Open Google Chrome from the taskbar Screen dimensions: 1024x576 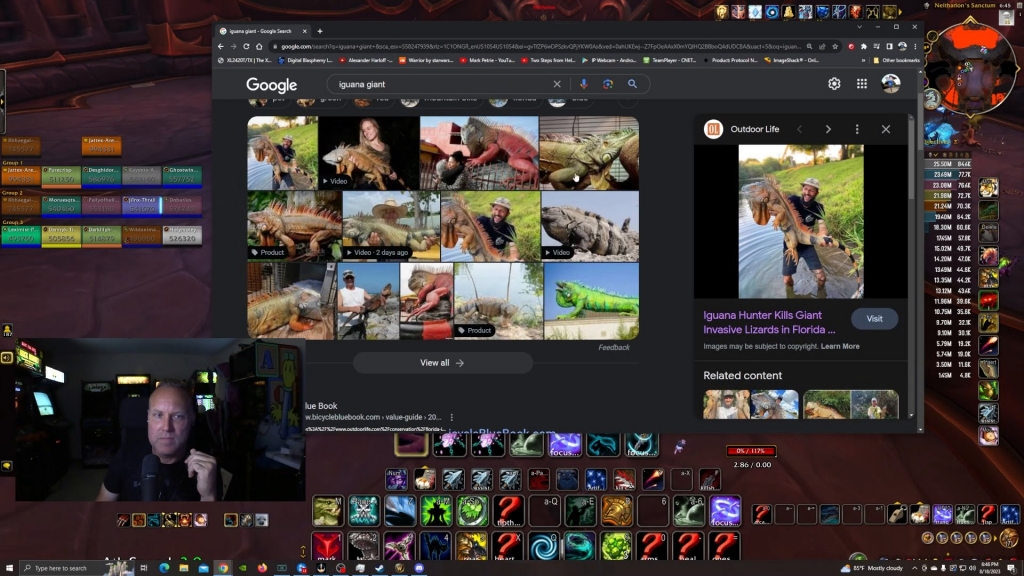point(223,568)
